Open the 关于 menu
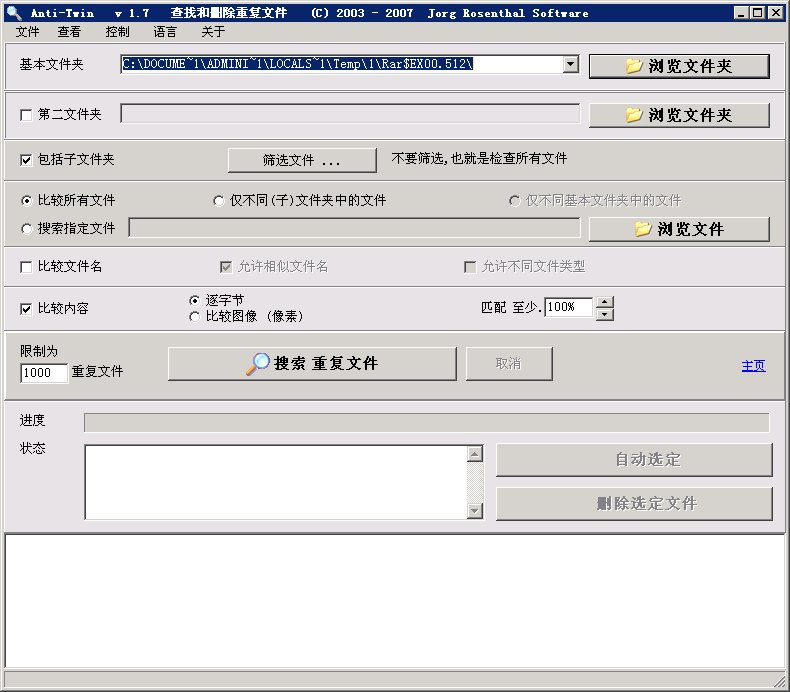The image size is (790, 692). [213, 32]
